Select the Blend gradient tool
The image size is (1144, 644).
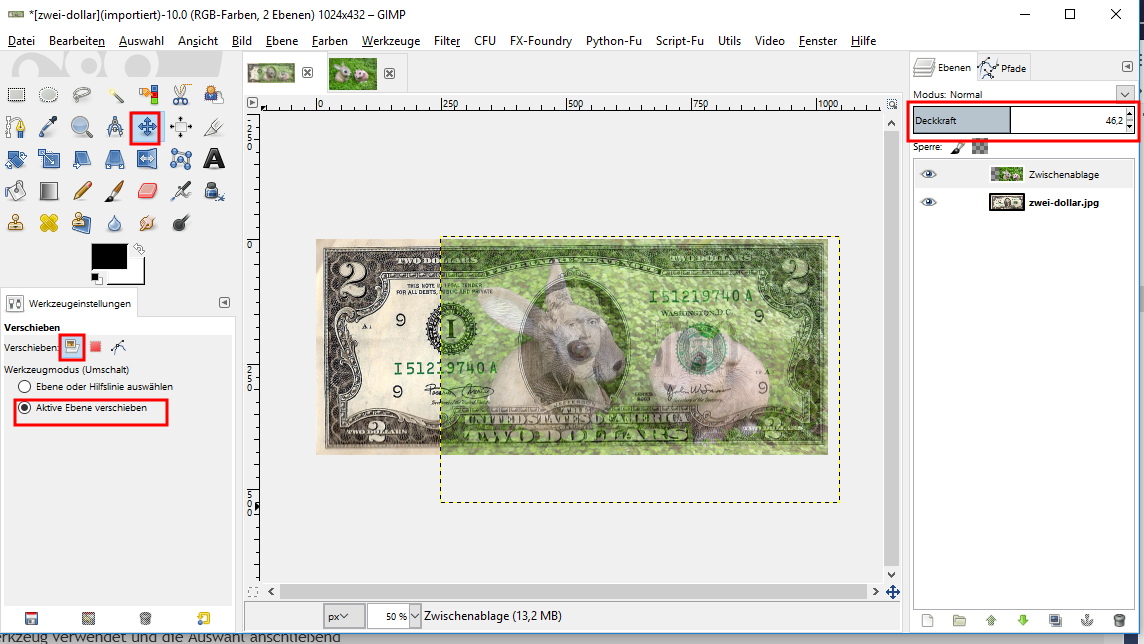click(x=48, y=191)
